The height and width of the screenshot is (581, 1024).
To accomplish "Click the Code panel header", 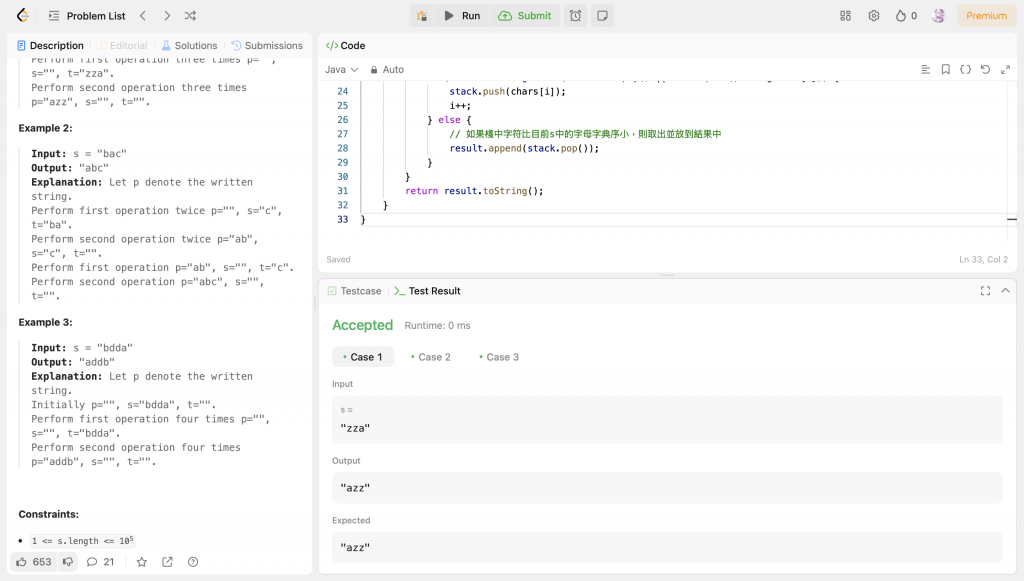I will coord(345,46).
